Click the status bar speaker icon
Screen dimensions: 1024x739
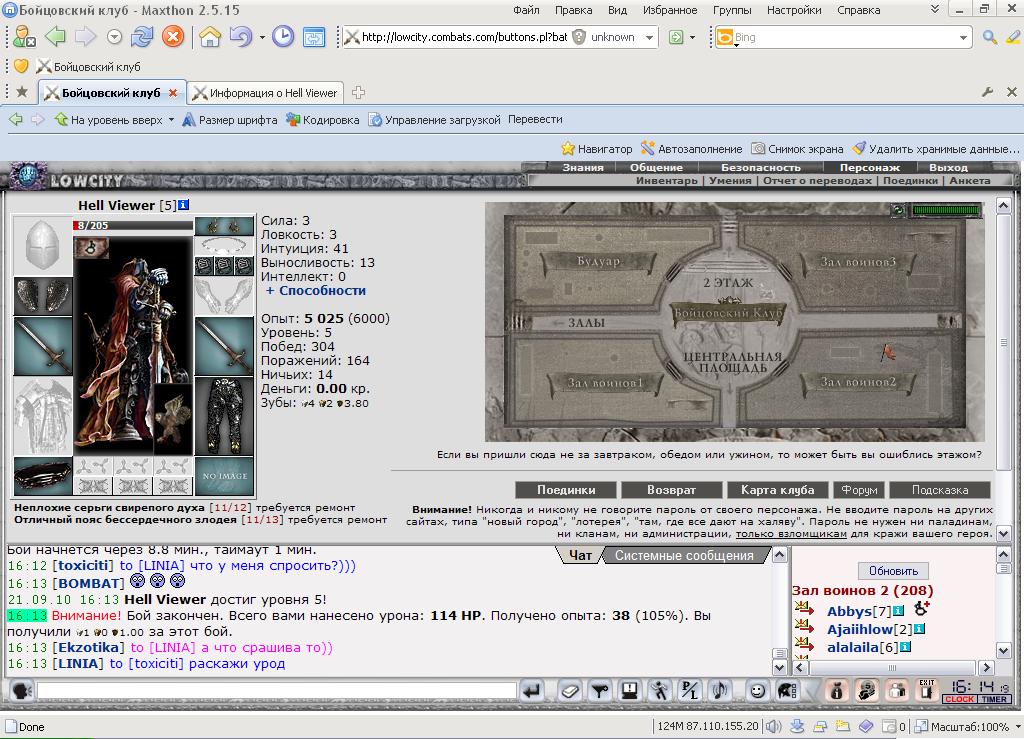click(x=773, y=726)
